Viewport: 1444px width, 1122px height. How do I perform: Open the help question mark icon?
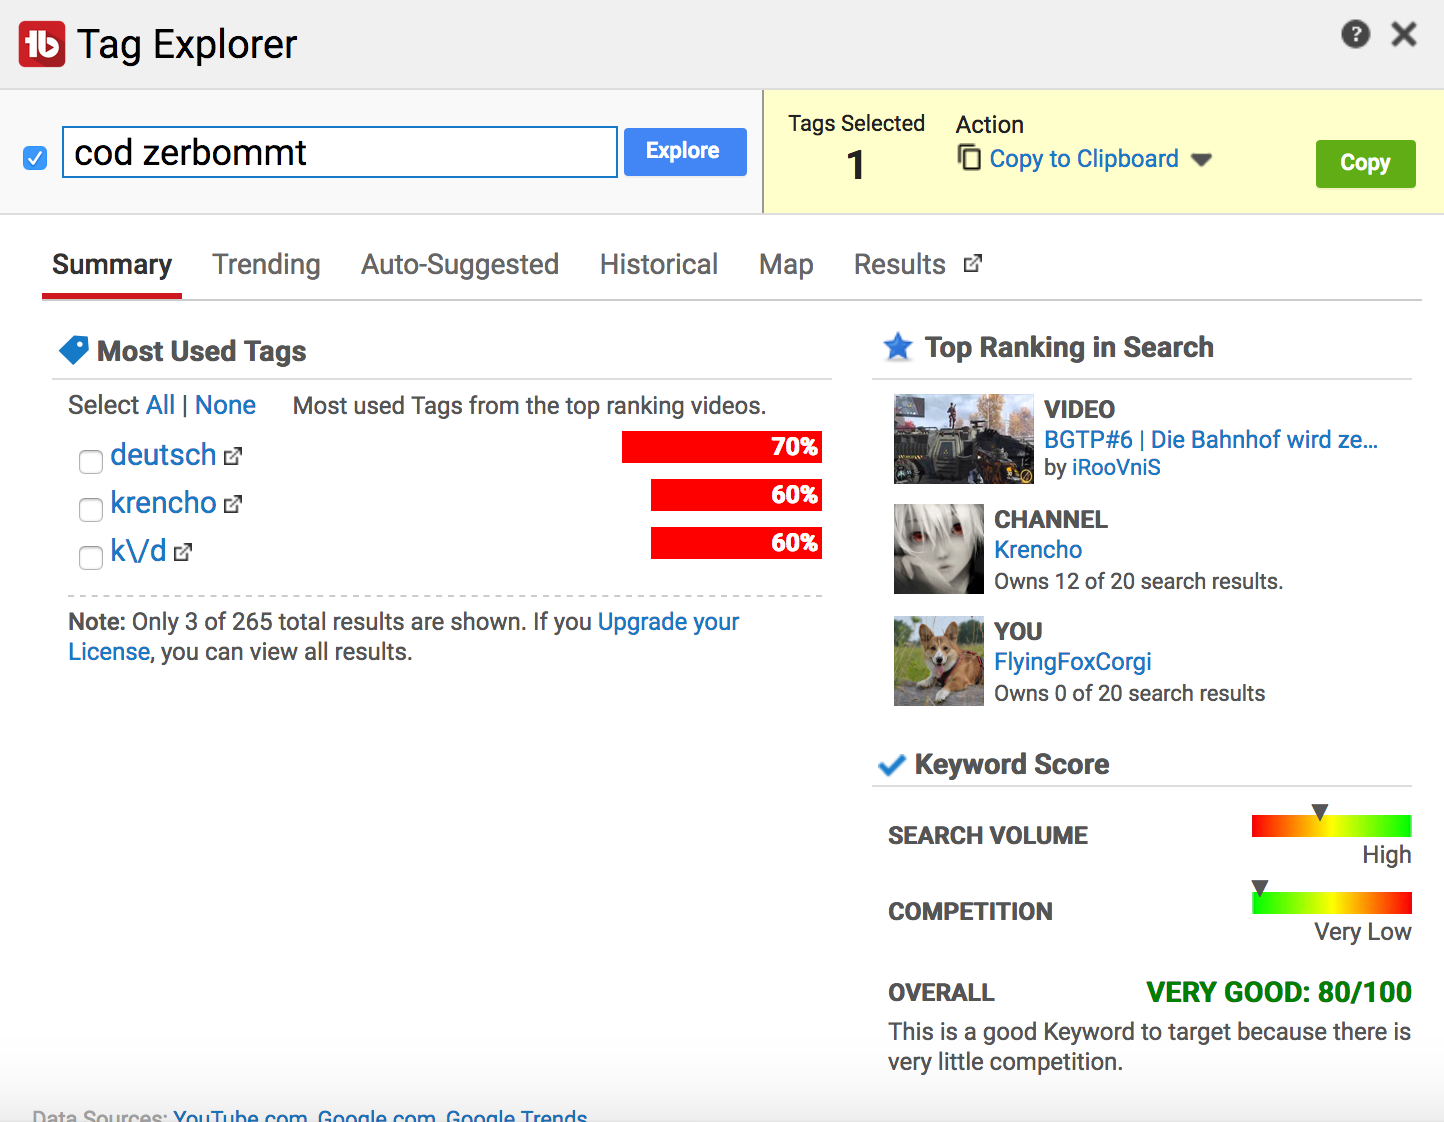[x=1355, y=35]
